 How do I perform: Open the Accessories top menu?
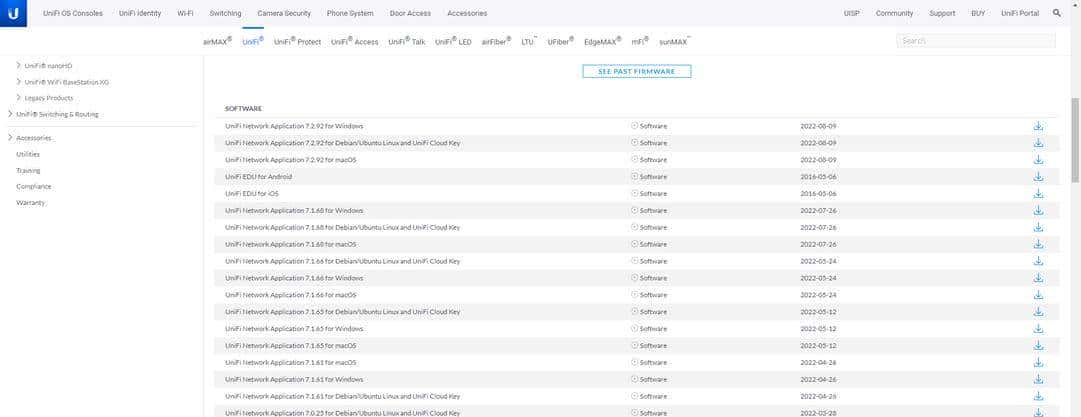467,13
